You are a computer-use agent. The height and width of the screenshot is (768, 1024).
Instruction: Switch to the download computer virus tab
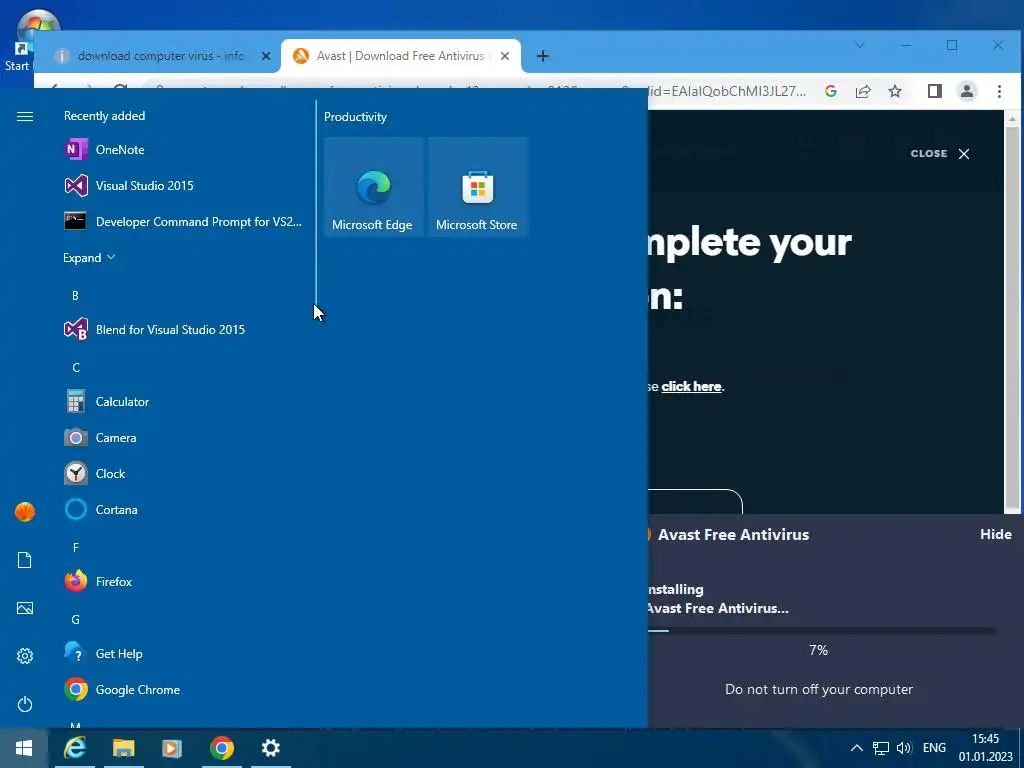(x=160, y=56)
